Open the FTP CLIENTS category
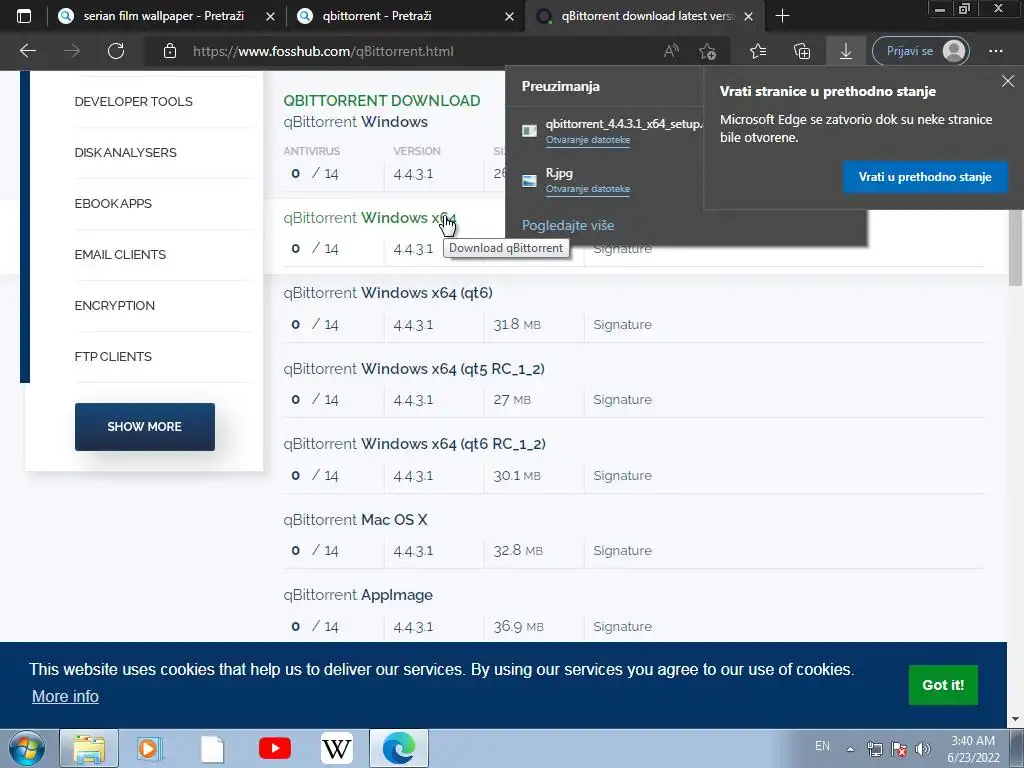Screen dimensions: 1024x768 click(113, 357)
